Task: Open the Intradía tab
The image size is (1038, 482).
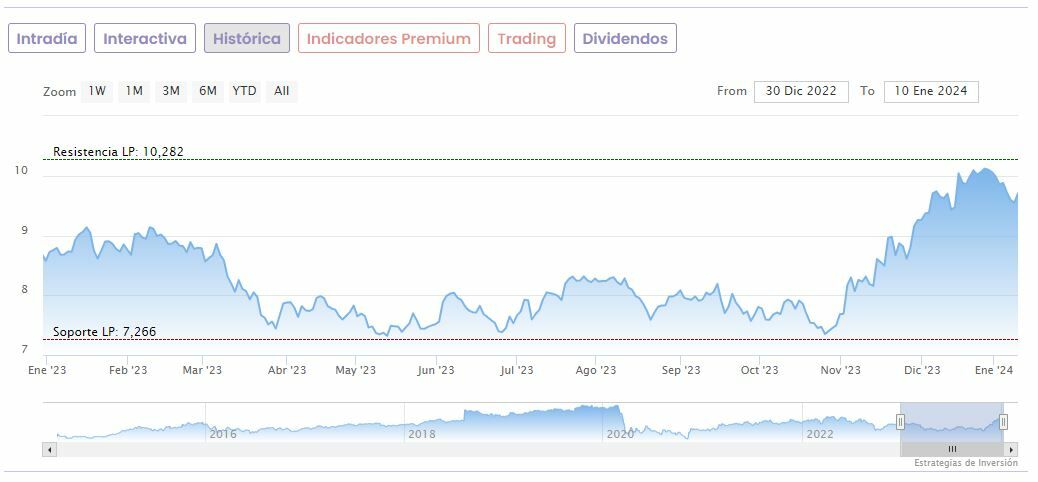Action: coord(47,39)
